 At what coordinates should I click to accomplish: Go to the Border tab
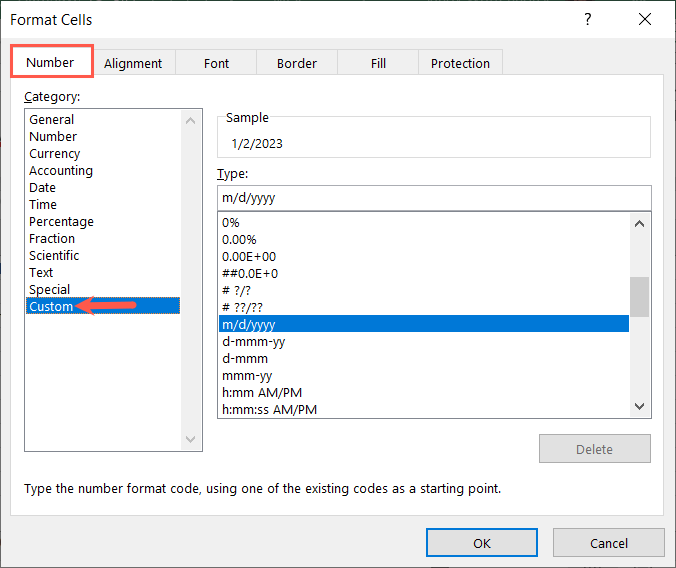(297, 63)
